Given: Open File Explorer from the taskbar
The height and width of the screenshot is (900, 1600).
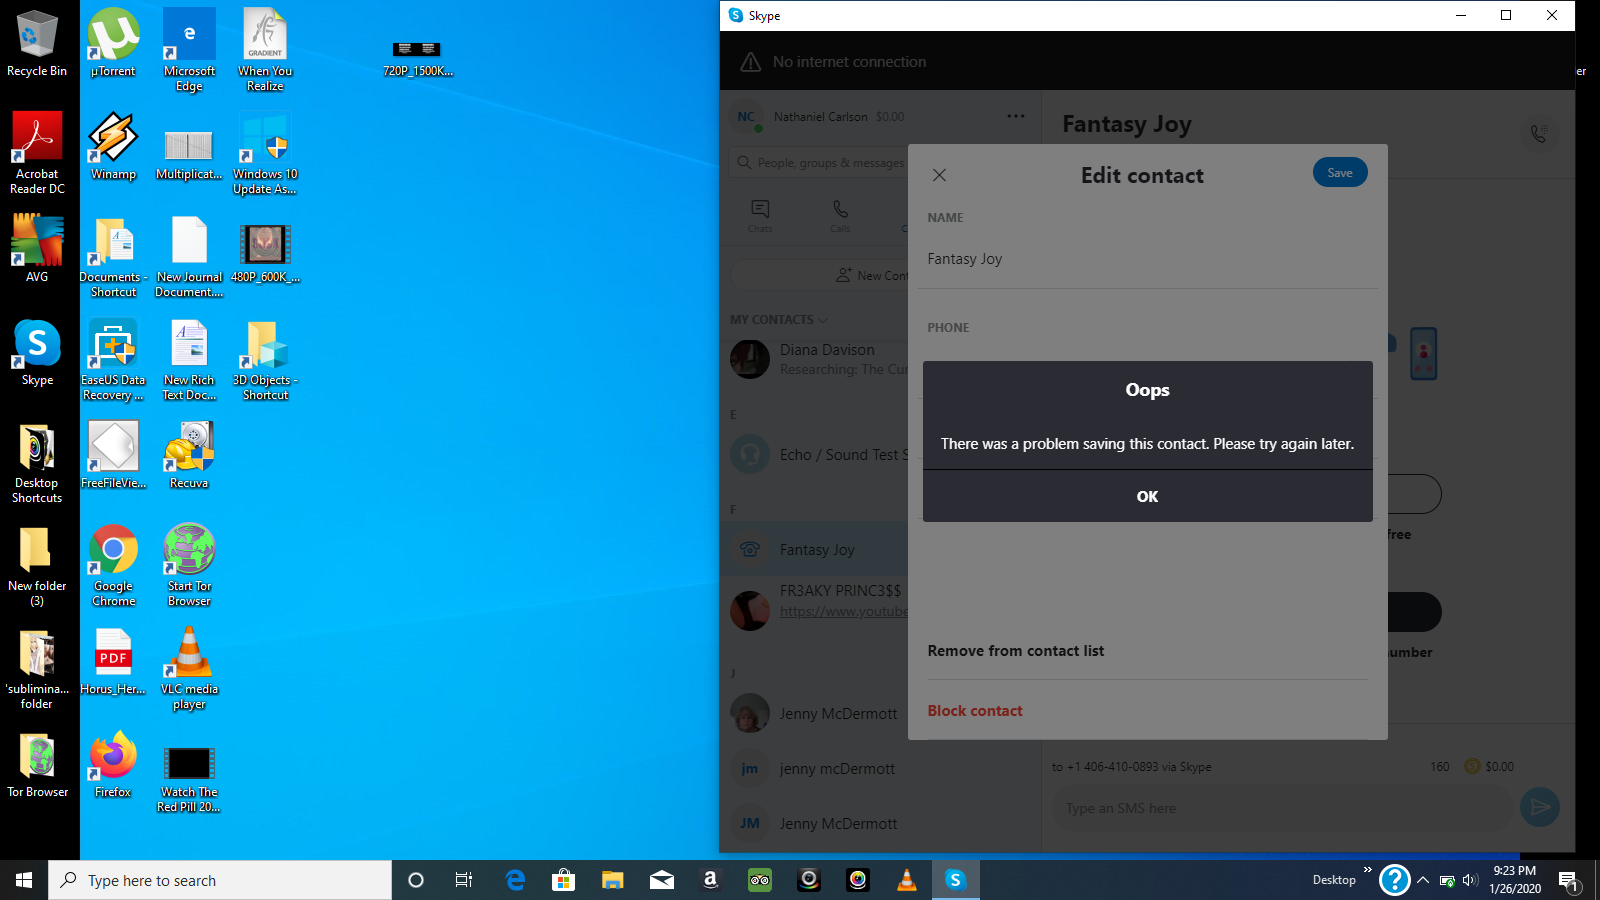Looking at the screenshot, I should point(612,880).
